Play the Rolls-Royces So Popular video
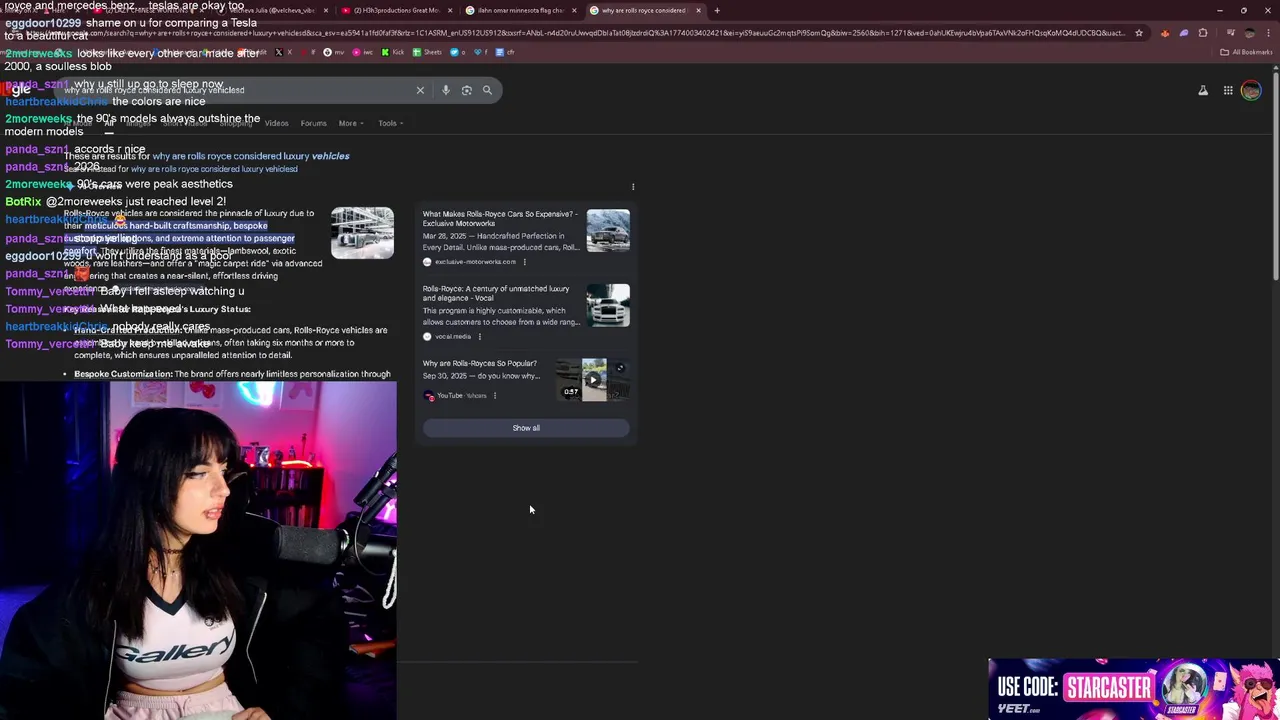Image resolution: width=1280 pixels, height=720 pixels. 594,380
